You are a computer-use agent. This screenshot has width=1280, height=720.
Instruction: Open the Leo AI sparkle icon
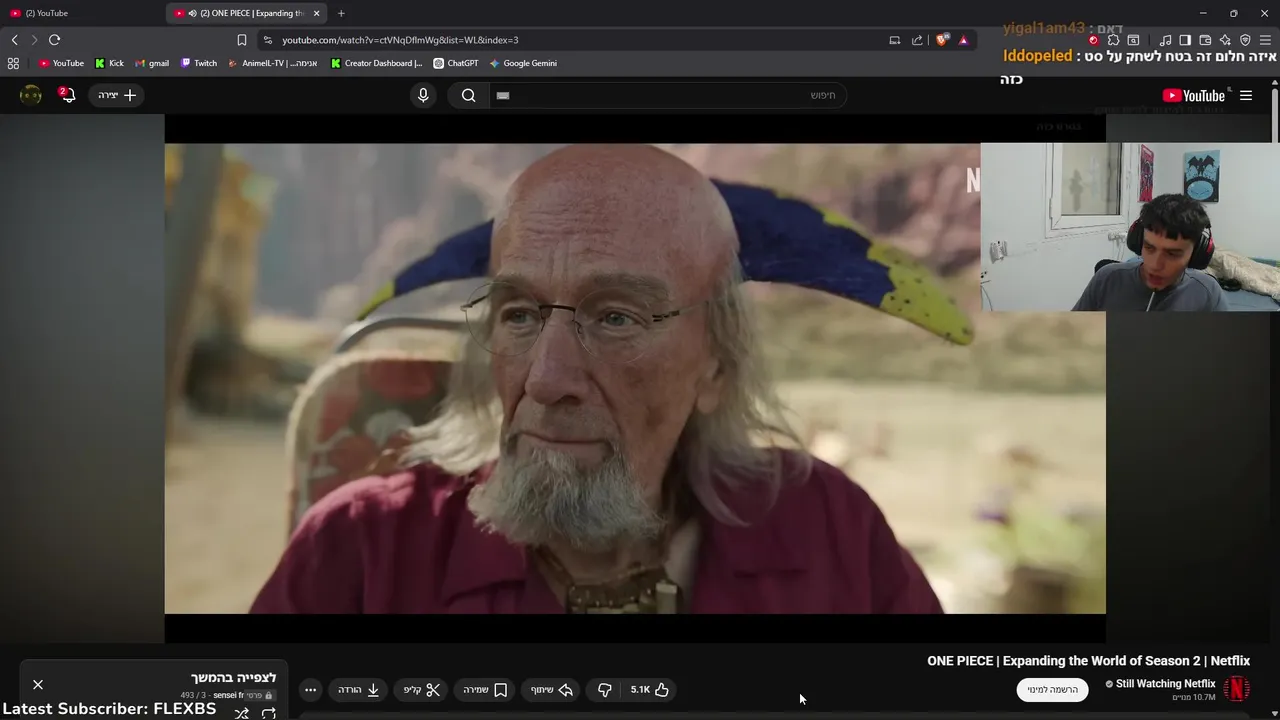[1225, 40]
